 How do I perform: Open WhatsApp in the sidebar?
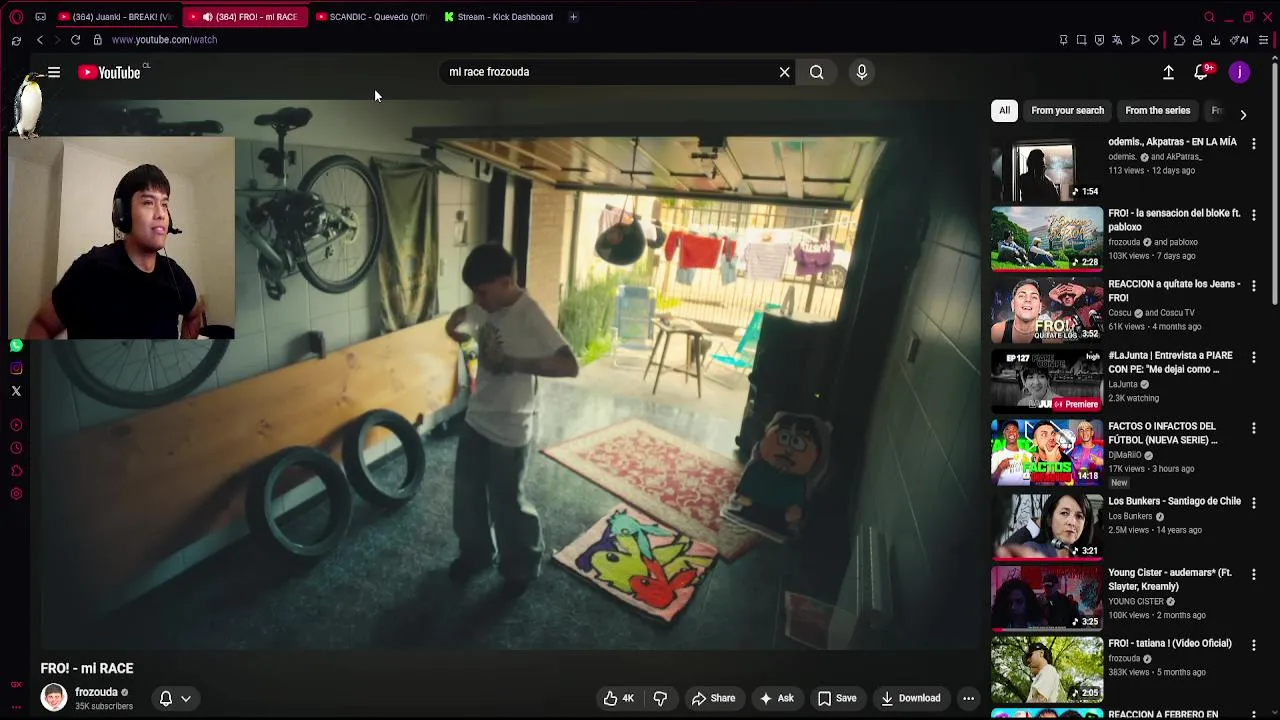16,346
